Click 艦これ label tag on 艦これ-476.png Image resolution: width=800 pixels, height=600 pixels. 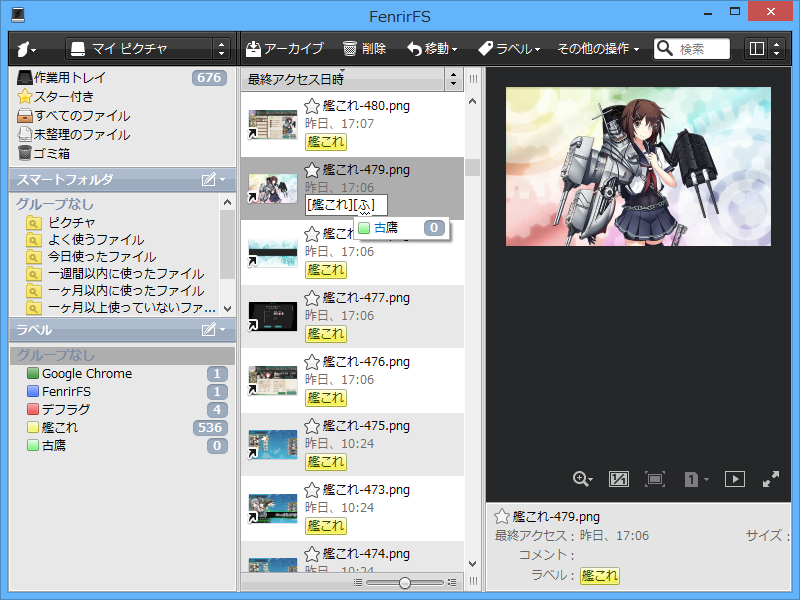pos(326,398)
